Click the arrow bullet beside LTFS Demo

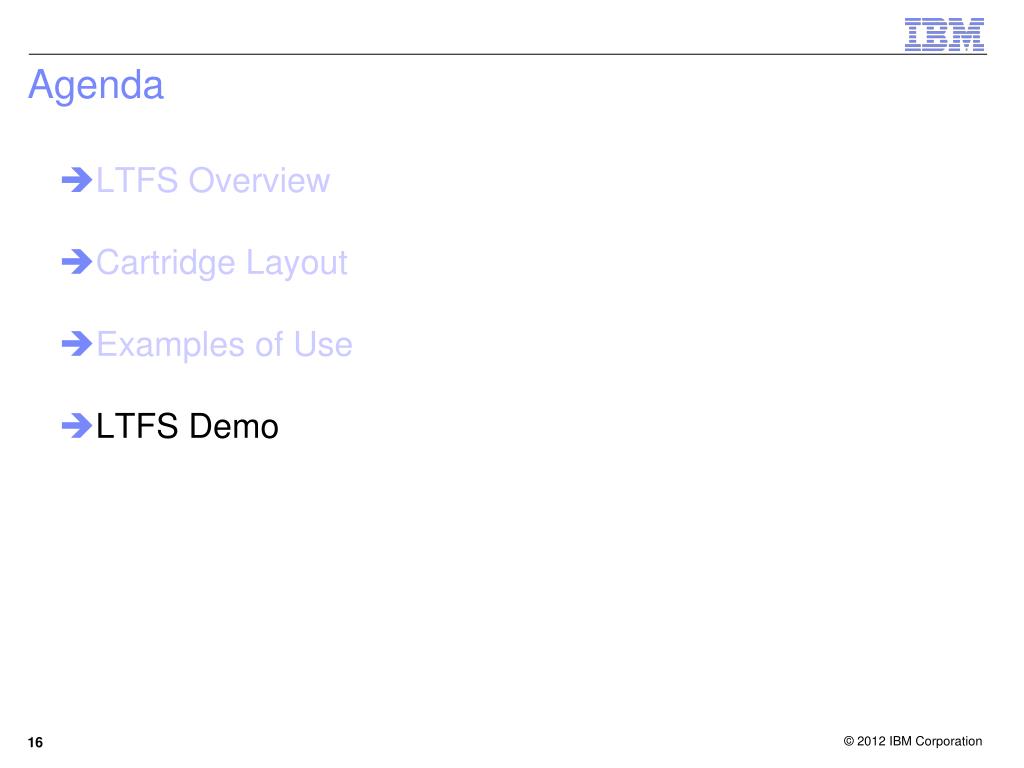(77, 426)
